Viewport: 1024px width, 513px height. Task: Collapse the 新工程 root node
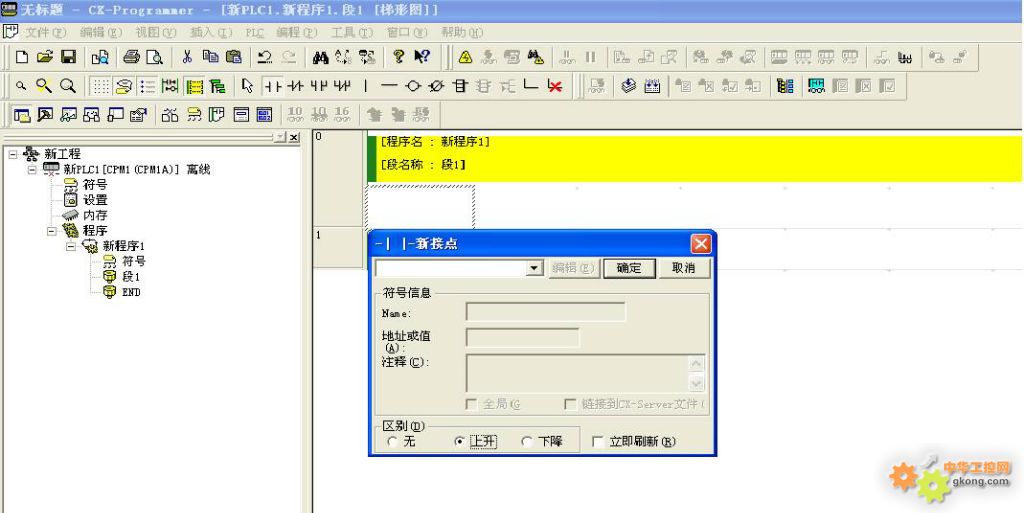click(x=12, y=154)
